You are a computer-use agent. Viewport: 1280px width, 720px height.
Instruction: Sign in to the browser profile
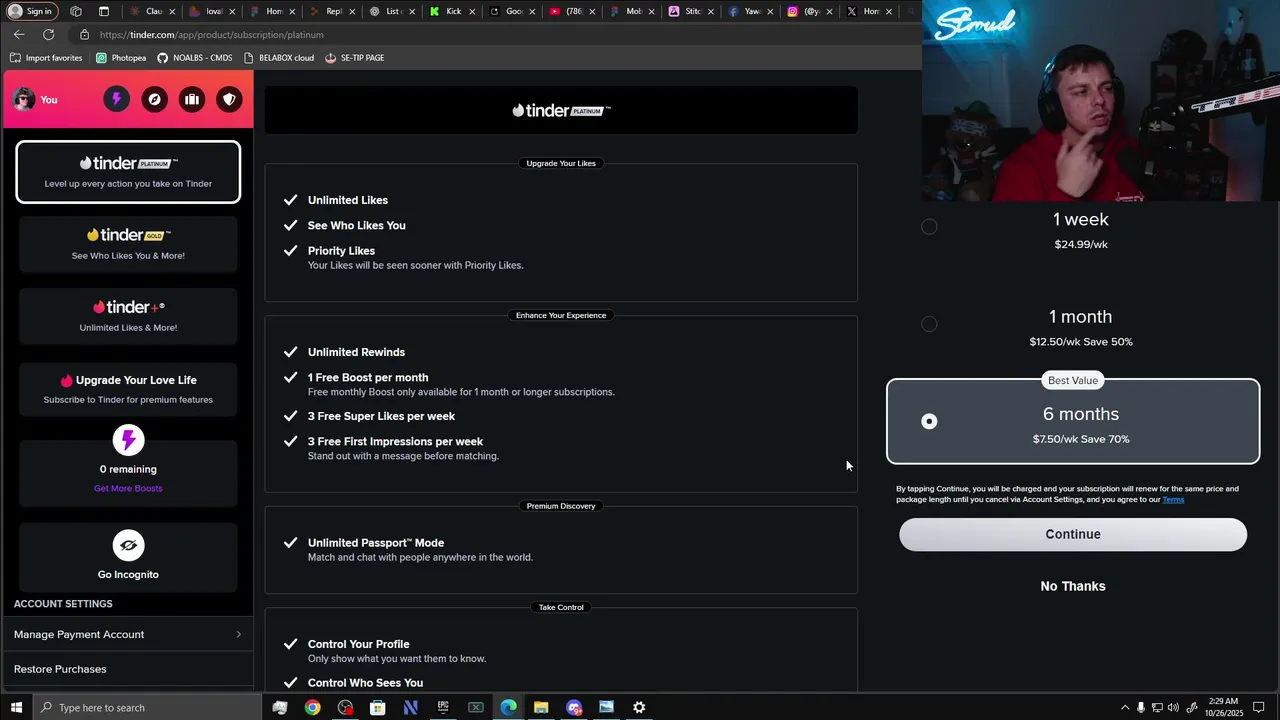pyautogui.click(x=32, y=11)
